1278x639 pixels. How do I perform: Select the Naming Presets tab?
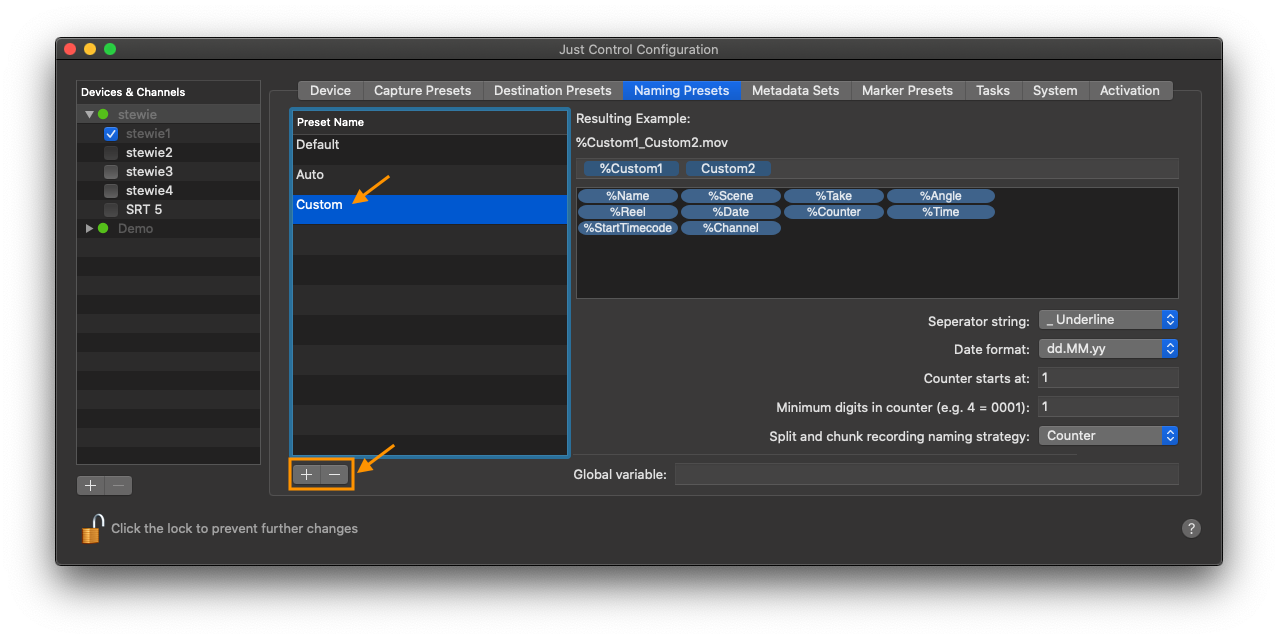682,90
